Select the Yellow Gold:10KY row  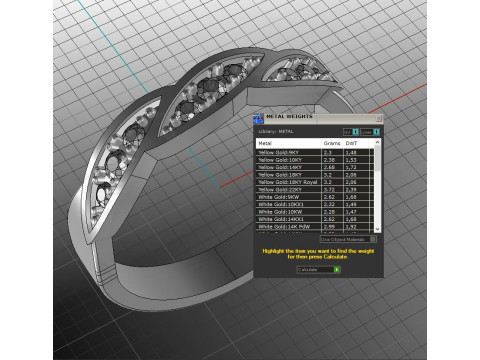315,160
